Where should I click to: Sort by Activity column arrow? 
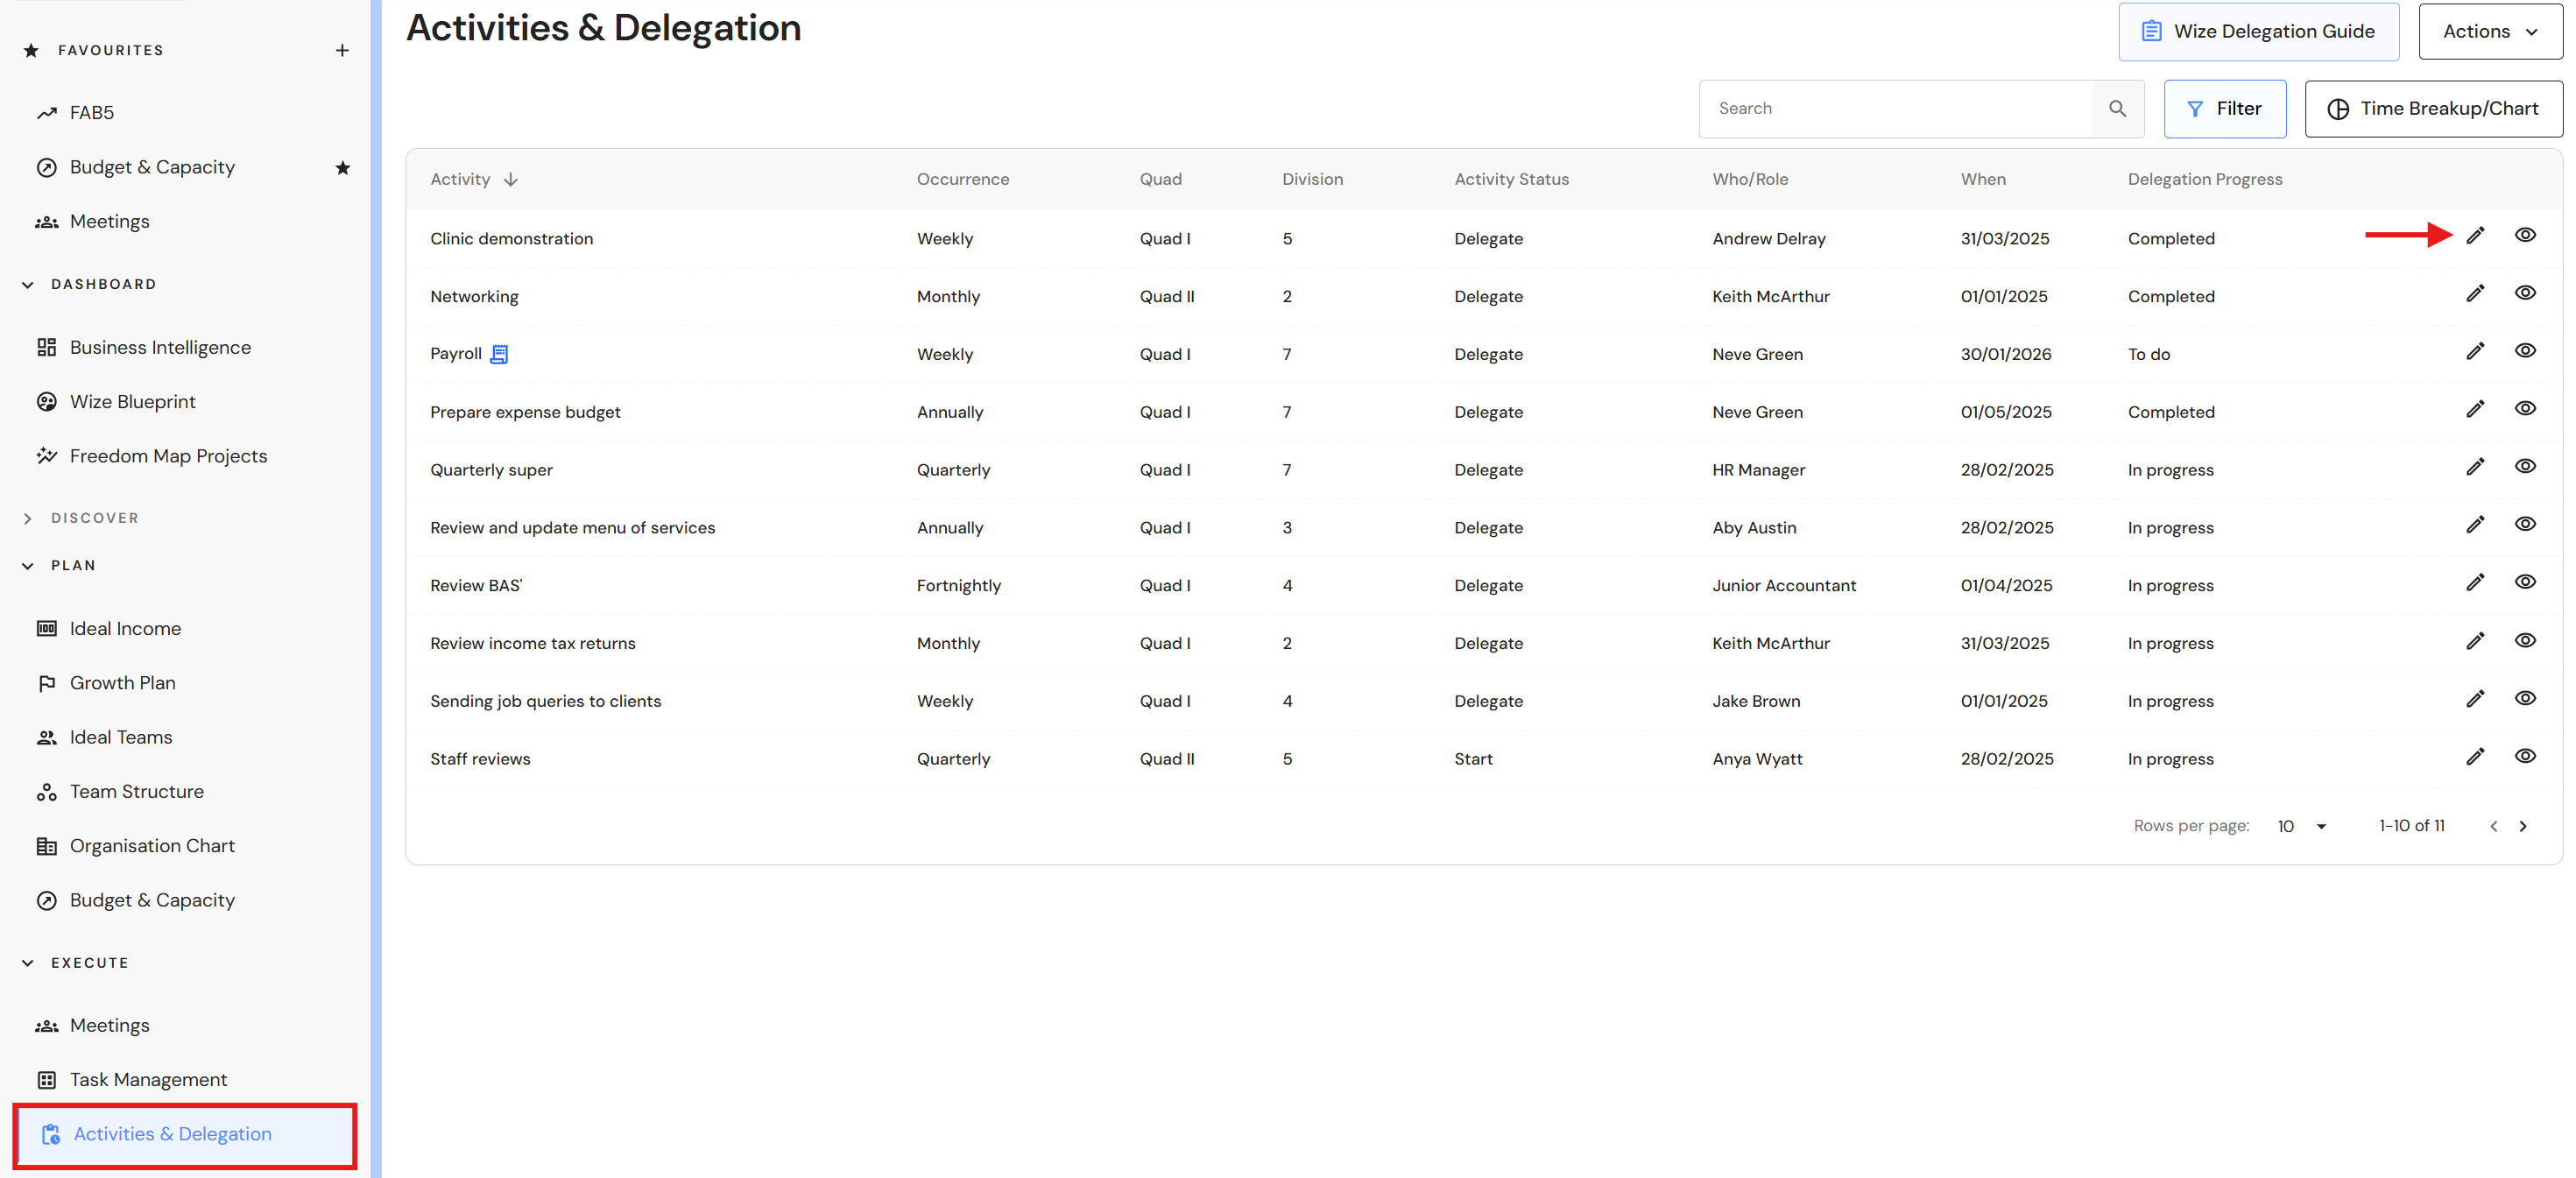pyautogui.click(x=511, y=180)
